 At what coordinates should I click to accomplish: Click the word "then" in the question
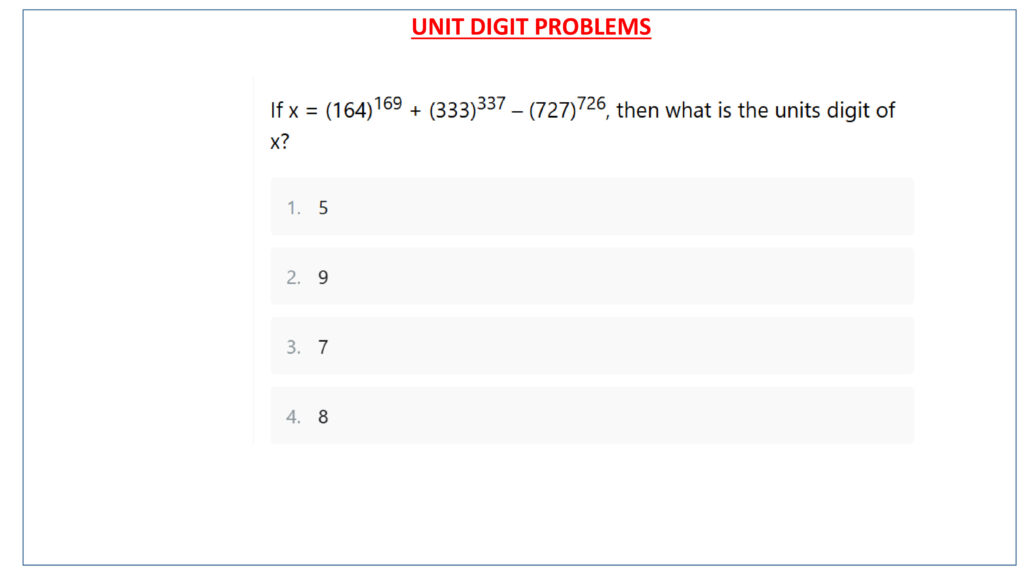point(638,110)
